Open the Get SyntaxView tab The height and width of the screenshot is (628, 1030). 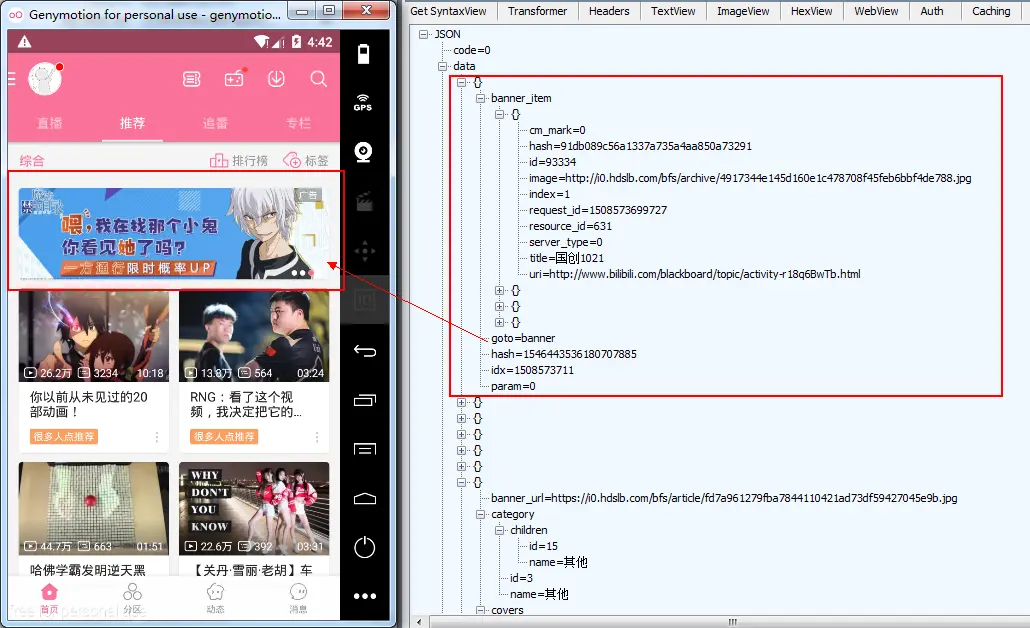[x=449, y=11]
